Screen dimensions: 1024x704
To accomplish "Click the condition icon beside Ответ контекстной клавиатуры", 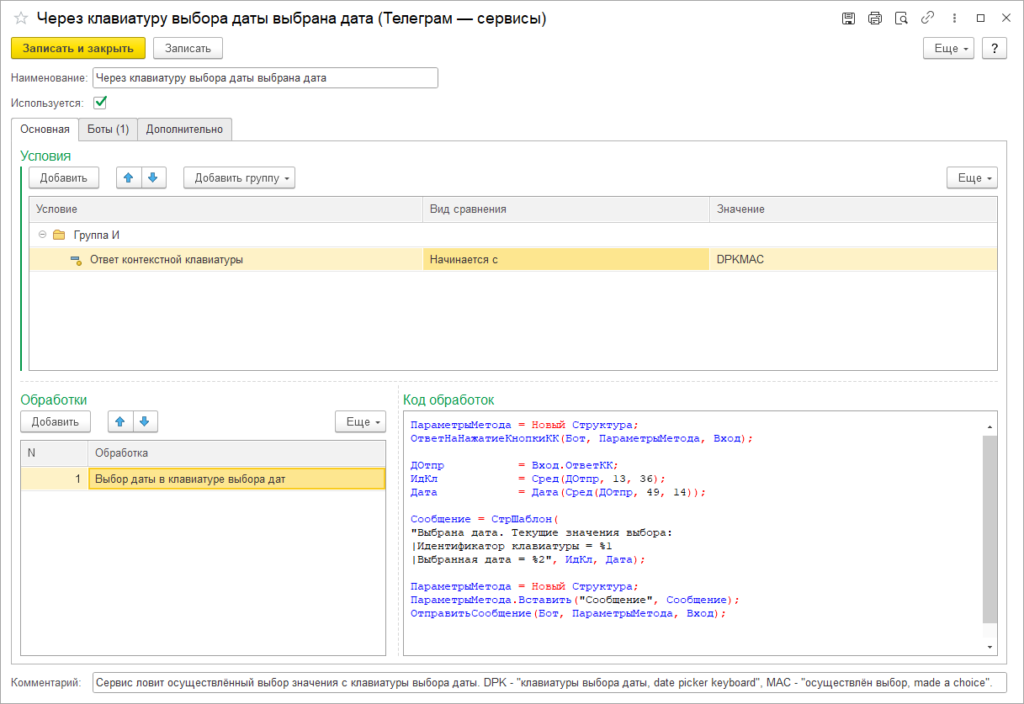I will click(76, 260).
